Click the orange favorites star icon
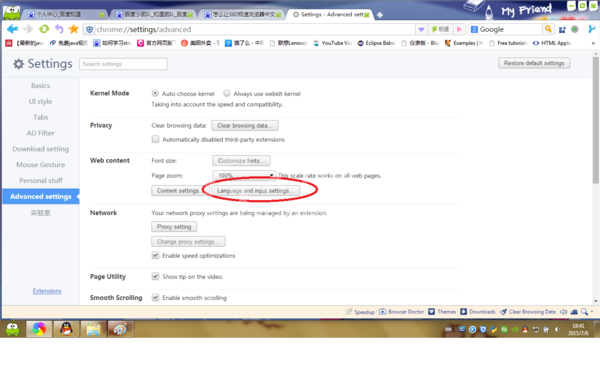 coord(73,29)
